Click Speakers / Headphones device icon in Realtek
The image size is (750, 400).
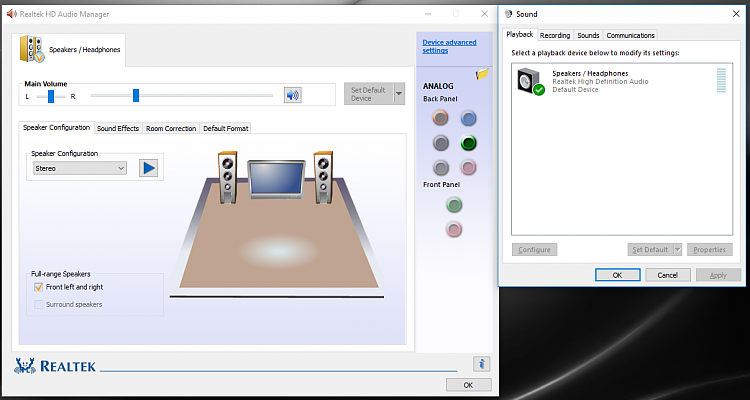(x=32, y=49)
